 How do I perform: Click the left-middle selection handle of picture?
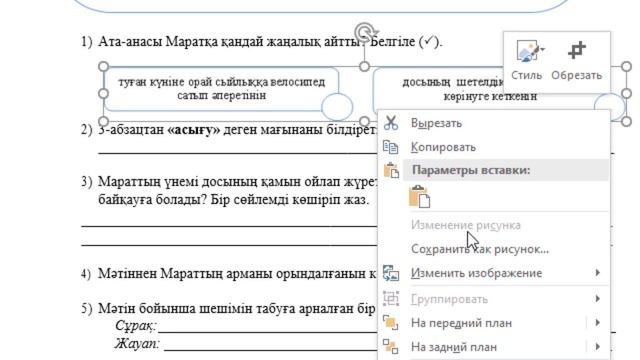coord(104,93)
